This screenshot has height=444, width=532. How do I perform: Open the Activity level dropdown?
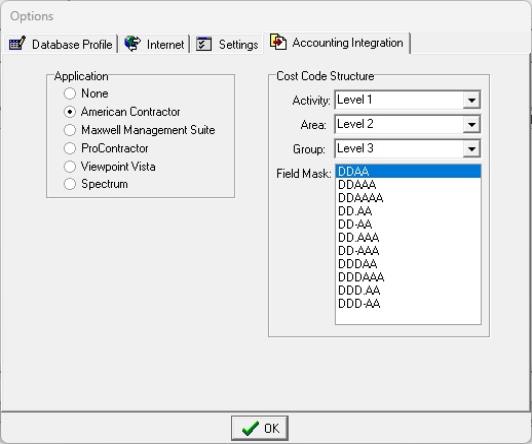472,100
